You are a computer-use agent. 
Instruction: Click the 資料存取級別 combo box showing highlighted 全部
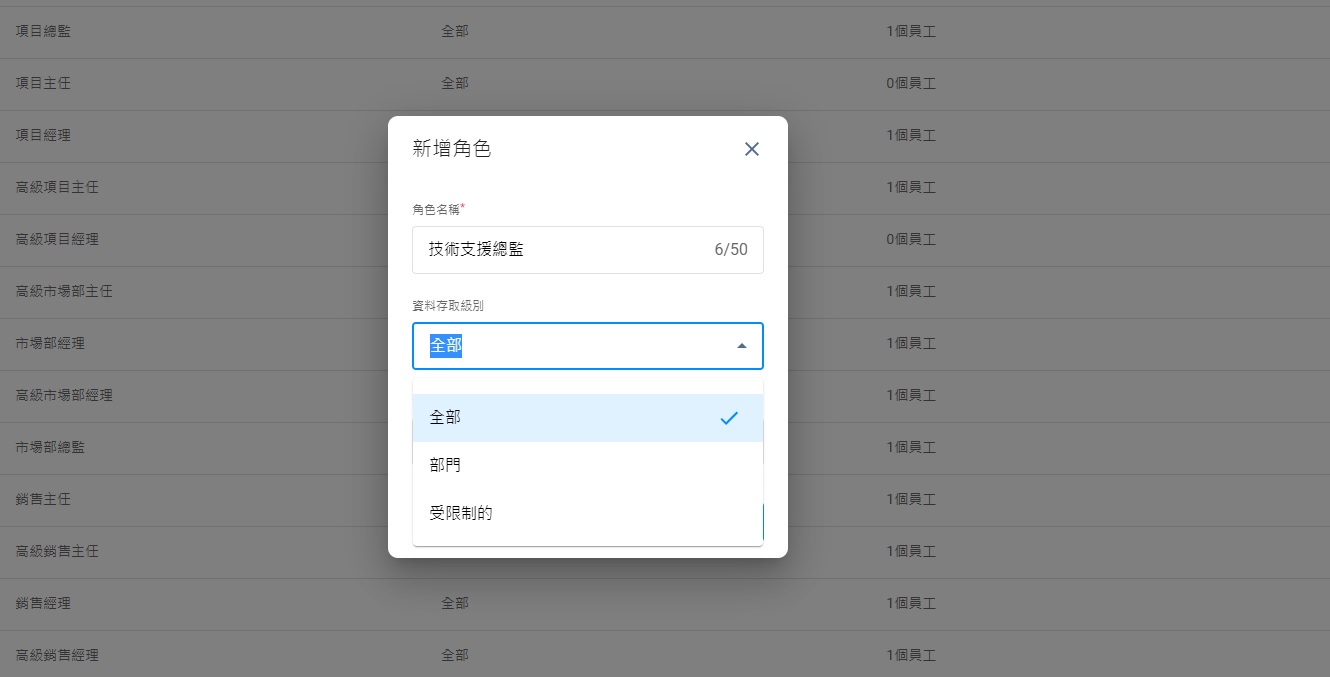pos(570,346)
